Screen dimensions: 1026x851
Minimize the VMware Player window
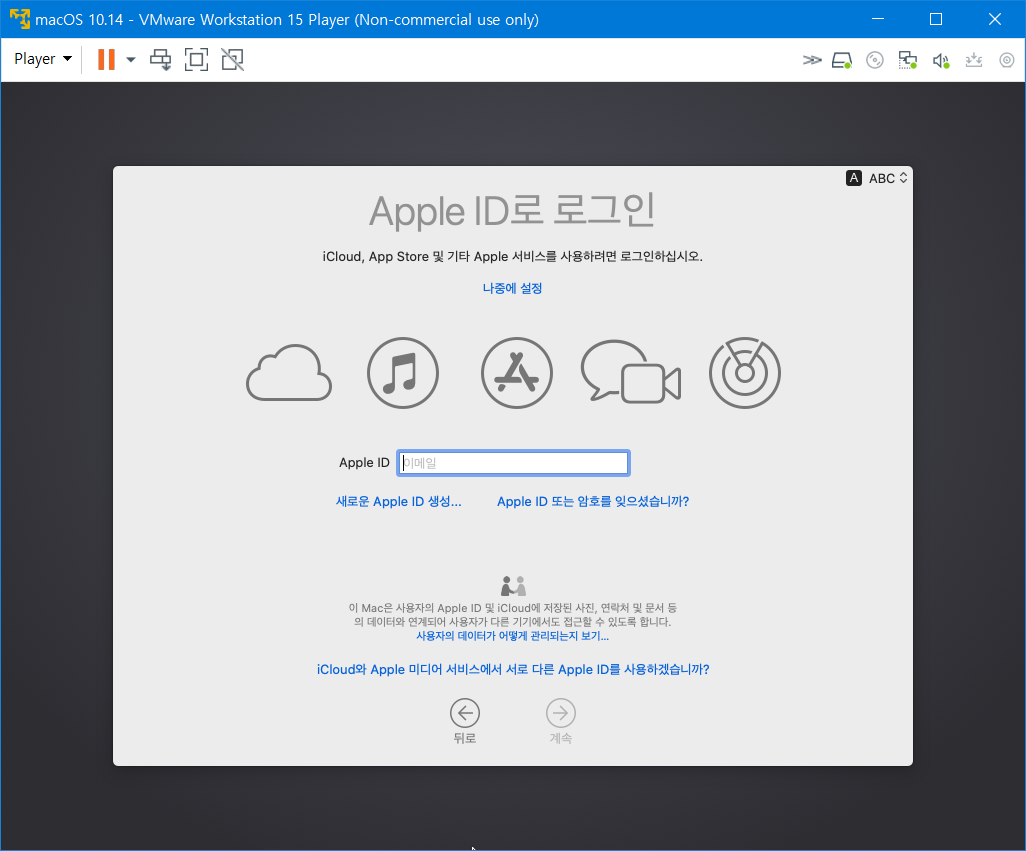(x=878, y=19)
